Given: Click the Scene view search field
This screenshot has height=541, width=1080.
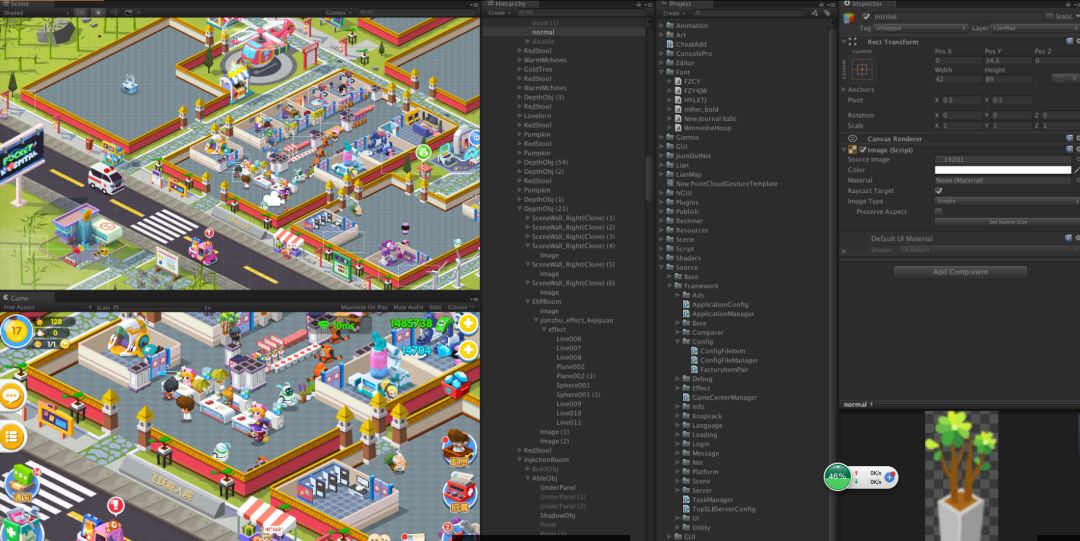Looking at the screenshot, I should pos(417,12).
